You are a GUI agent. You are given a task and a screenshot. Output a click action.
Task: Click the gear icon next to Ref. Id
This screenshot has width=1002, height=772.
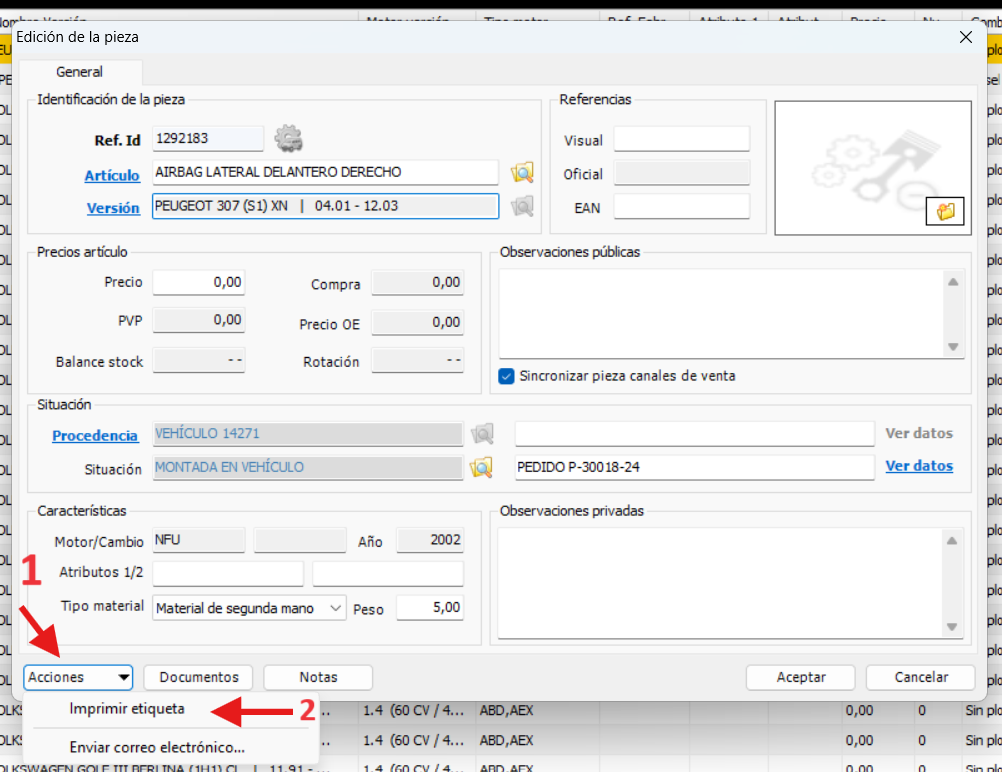point(288,139)
